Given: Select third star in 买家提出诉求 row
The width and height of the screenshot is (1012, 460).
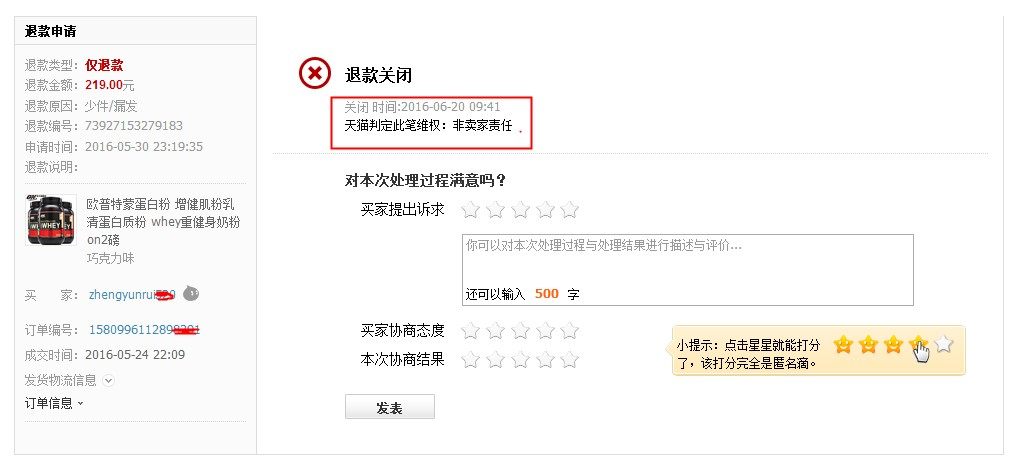Looking at the screenshot, I should (x=520, y=210).
